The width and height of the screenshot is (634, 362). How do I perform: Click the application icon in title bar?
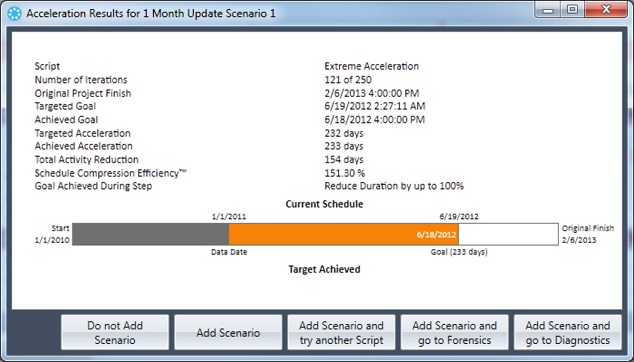point(15,13)
